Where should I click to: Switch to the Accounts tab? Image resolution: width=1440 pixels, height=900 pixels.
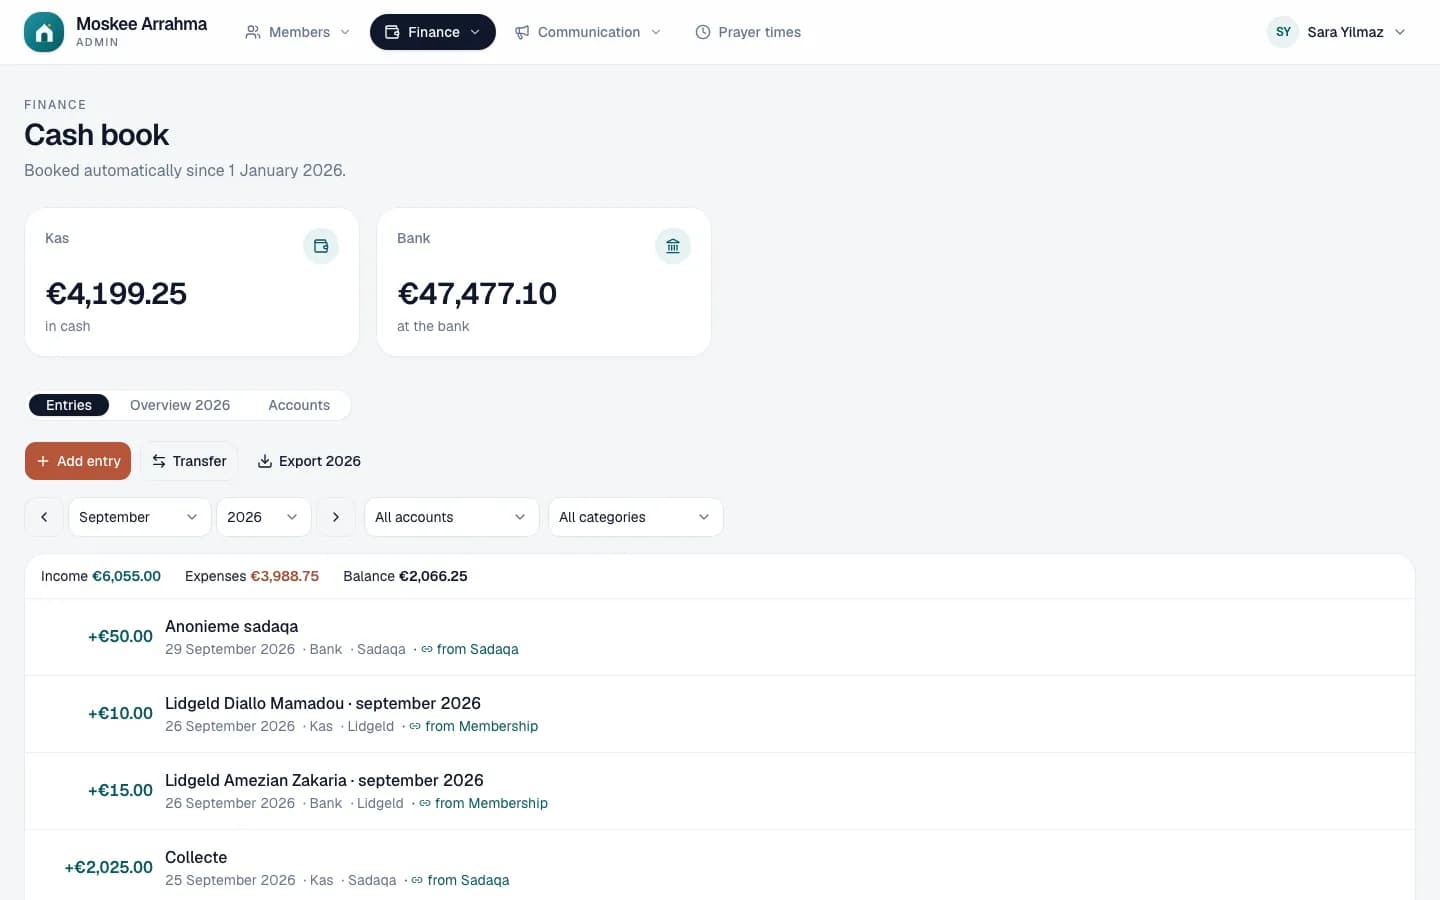(299, 405)
